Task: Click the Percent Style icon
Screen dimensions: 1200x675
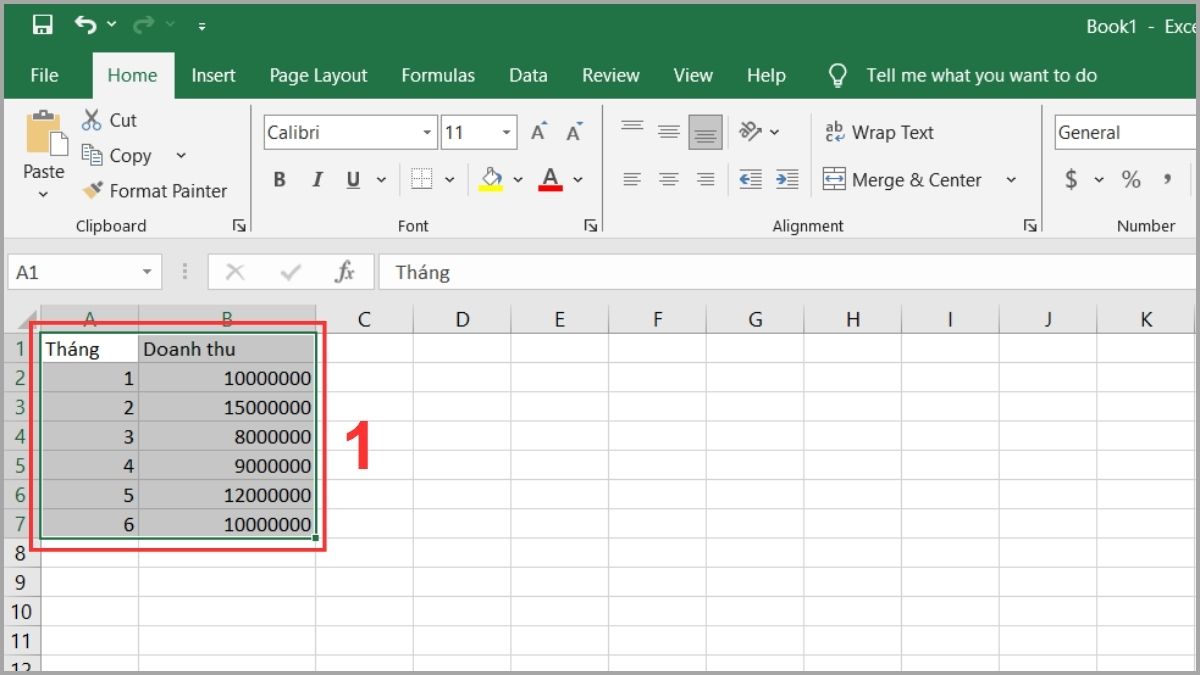Action: [x=1131, y=180]
